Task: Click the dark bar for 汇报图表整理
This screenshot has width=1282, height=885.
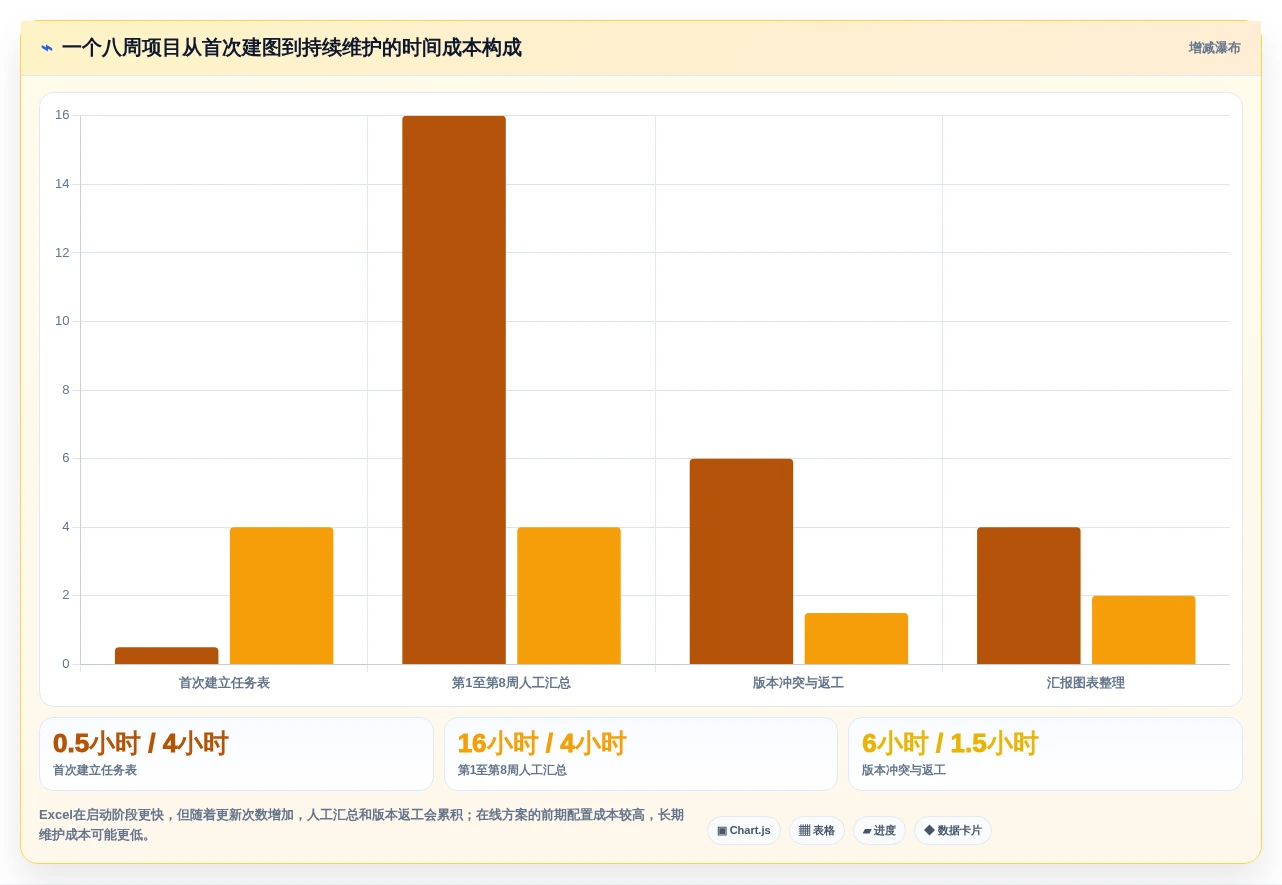Action: tap(1029, 596)
